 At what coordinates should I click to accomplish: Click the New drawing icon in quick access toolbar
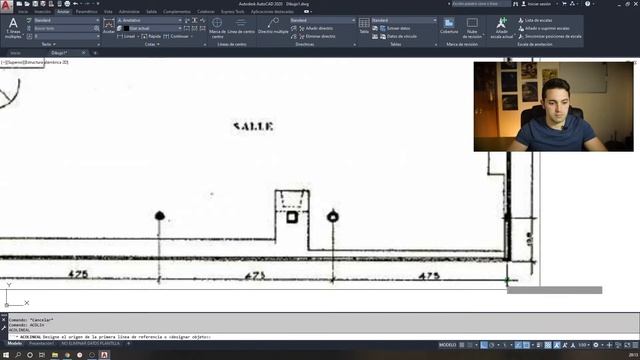(19, 4)
